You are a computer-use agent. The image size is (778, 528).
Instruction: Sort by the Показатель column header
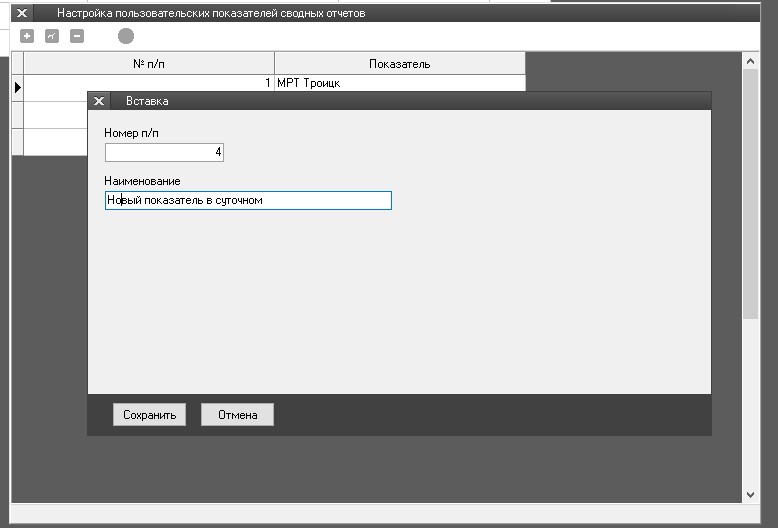[x=399, y=64]
